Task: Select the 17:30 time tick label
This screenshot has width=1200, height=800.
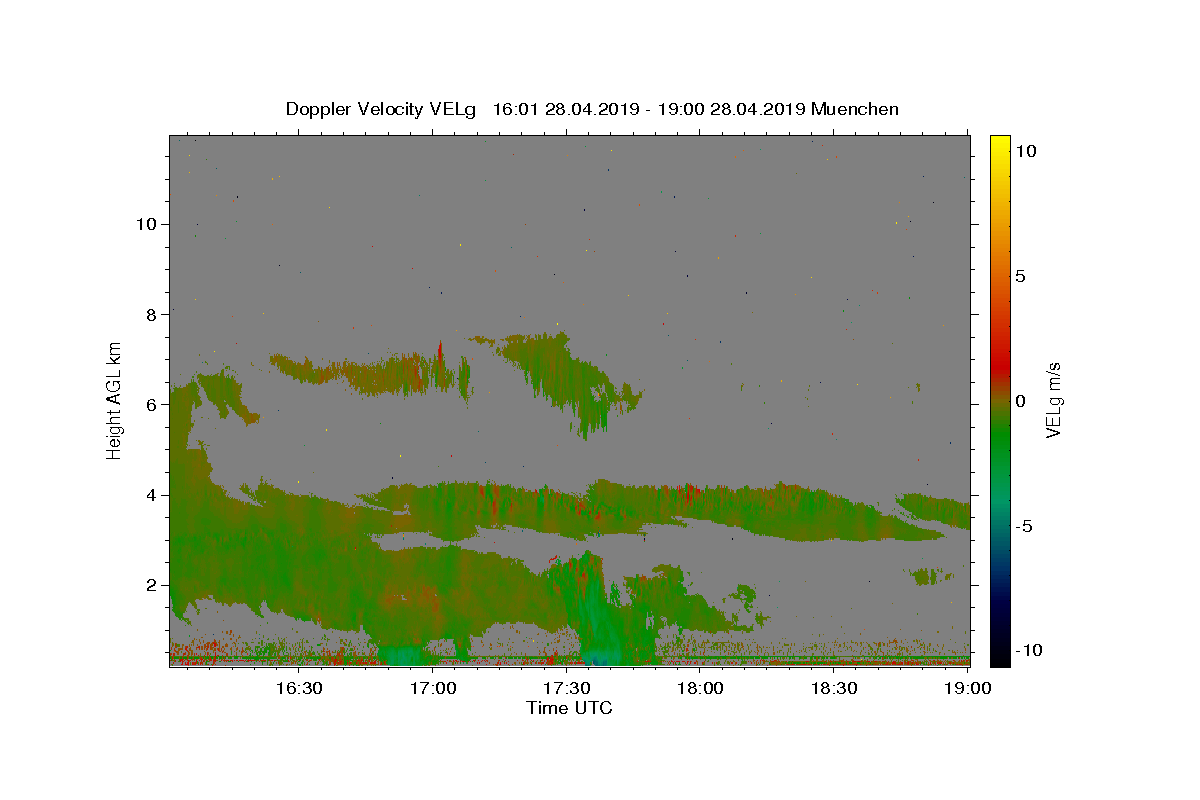Action: [566, 689]
